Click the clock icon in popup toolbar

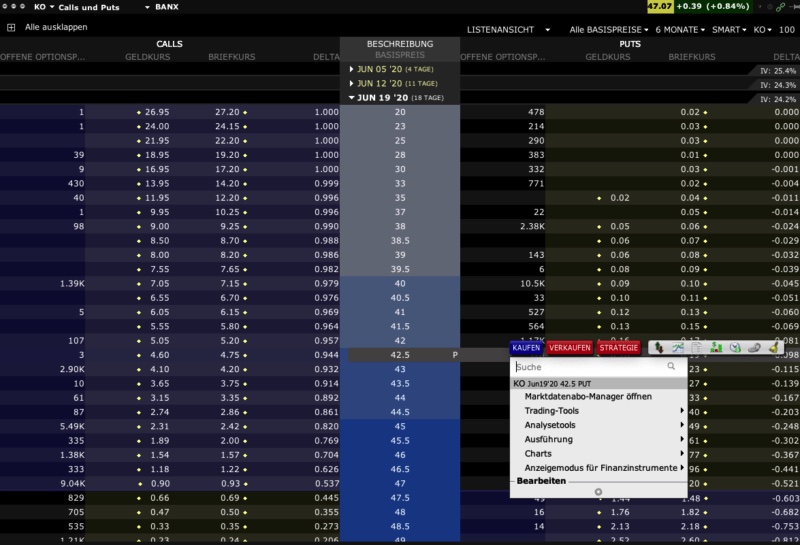(734, 348)
